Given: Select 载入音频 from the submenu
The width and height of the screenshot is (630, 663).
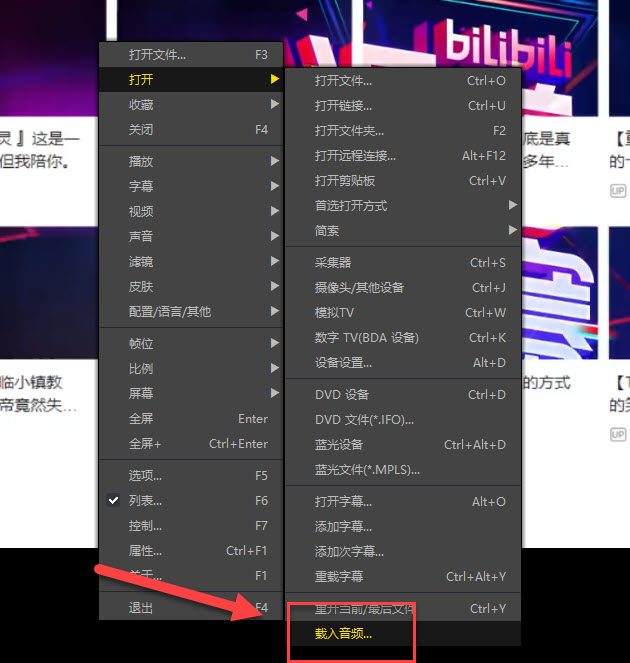Looking at the screenshot, I should (343, 634).
